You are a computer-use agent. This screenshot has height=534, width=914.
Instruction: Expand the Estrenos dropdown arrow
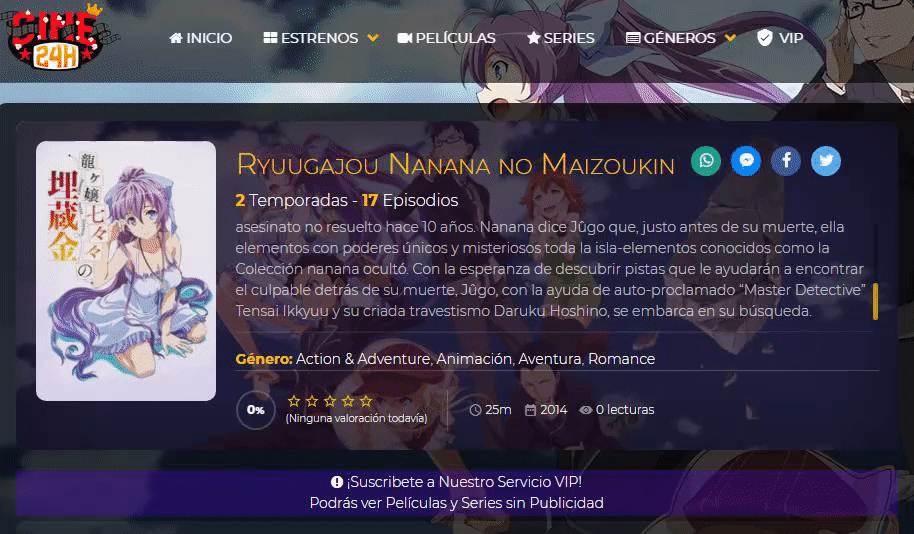(373, 38)
